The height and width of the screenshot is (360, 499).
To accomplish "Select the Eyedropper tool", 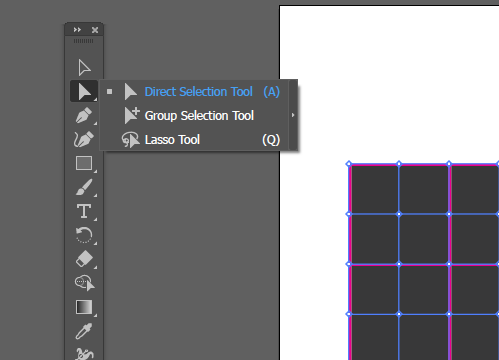I will point(84,331).
